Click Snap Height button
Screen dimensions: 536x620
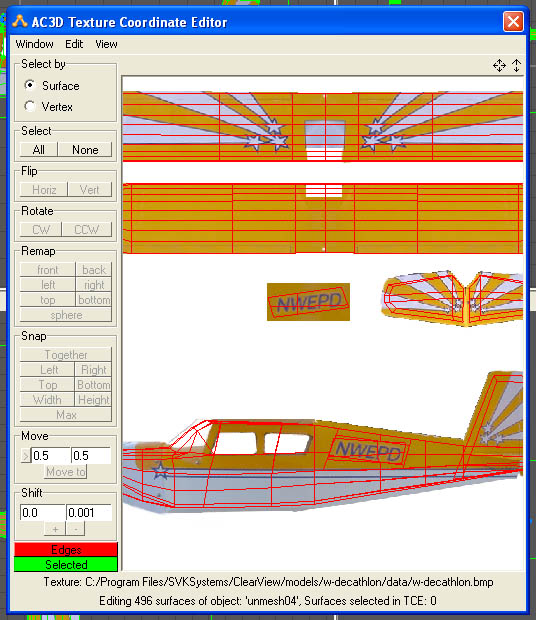(x=93, y=400)
